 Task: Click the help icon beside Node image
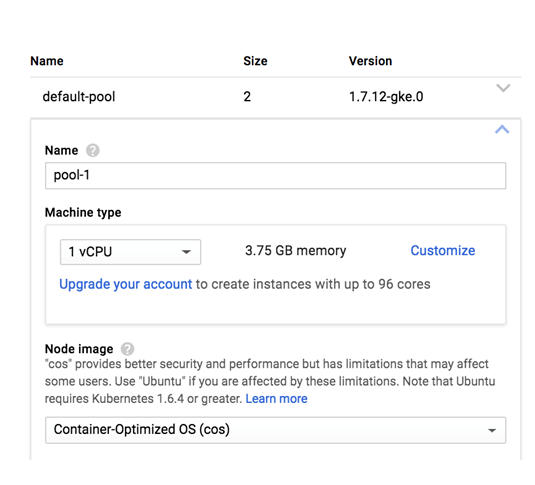click(x=128, y=349)
